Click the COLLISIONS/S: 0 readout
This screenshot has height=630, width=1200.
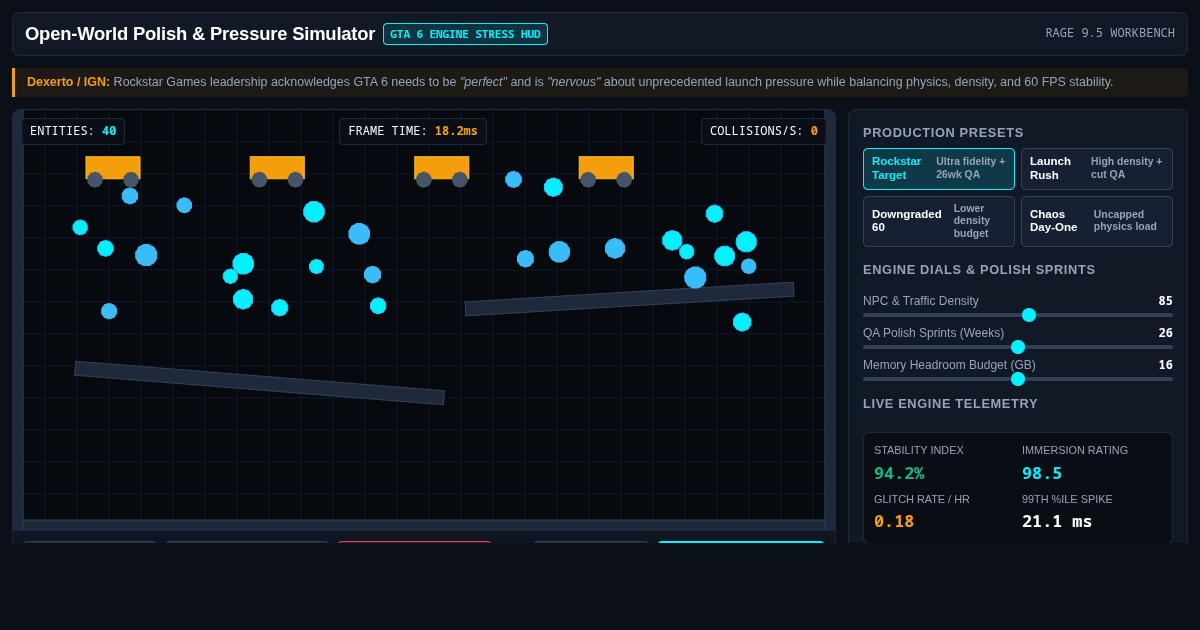point(764,131)
